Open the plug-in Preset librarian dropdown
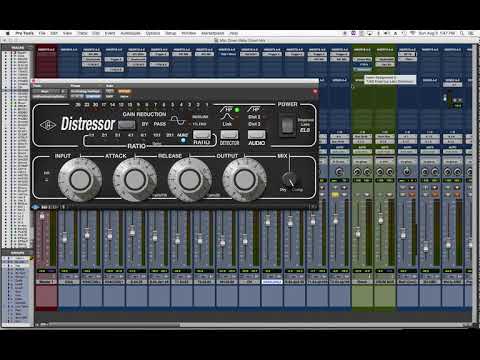This screenshot has height=360, width=480. pyautogui.click(x=86, y=91)
